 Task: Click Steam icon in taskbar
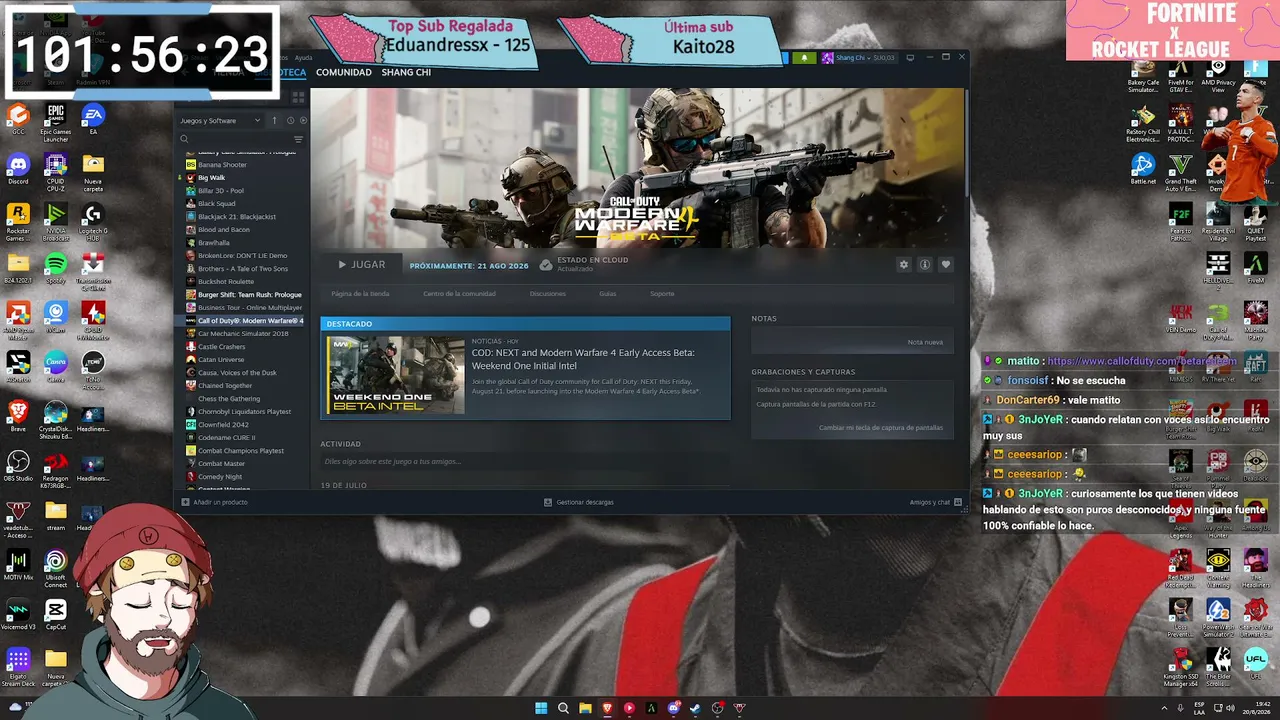click(695, 708)
